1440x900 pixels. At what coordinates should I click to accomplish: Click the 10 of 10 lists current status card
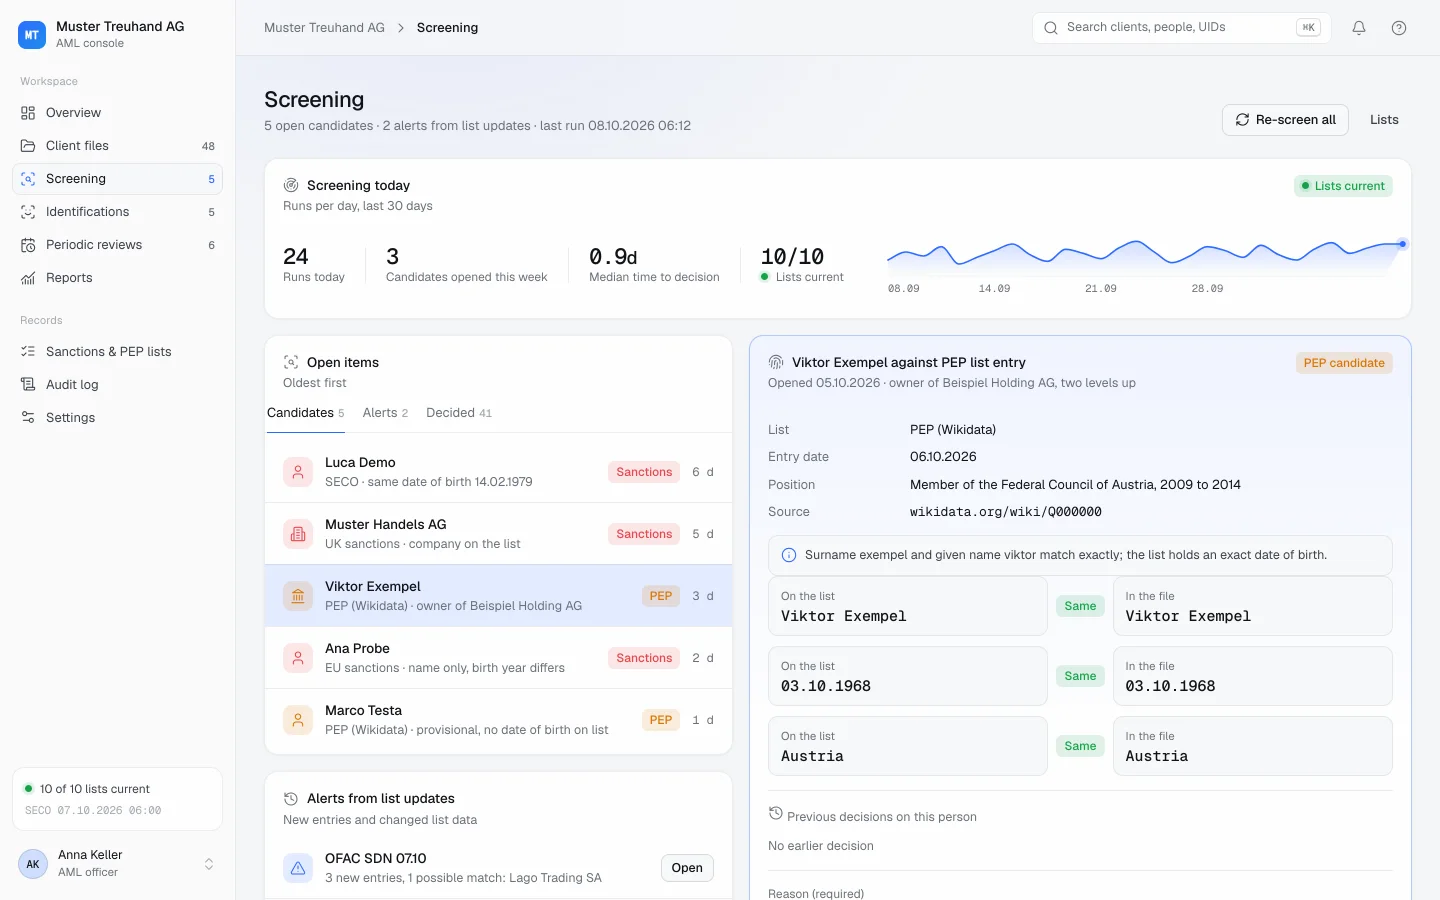(x=117, y=799)
